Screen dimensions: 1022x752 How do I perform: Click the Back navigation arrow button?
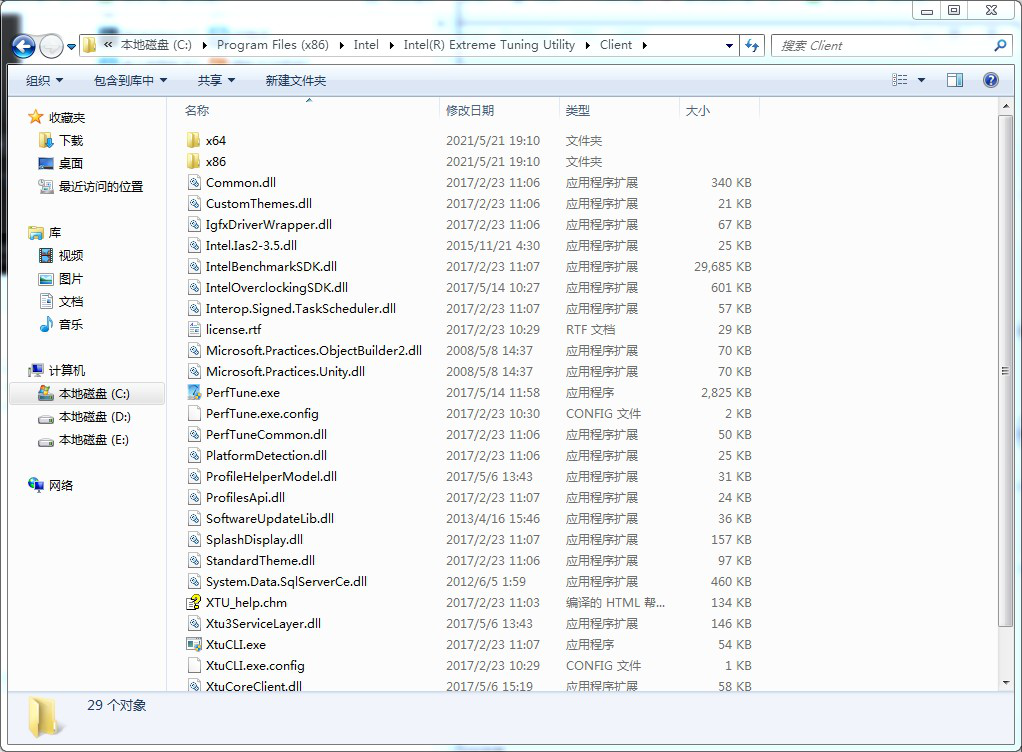pyautogui.click(x=23, y=46)
